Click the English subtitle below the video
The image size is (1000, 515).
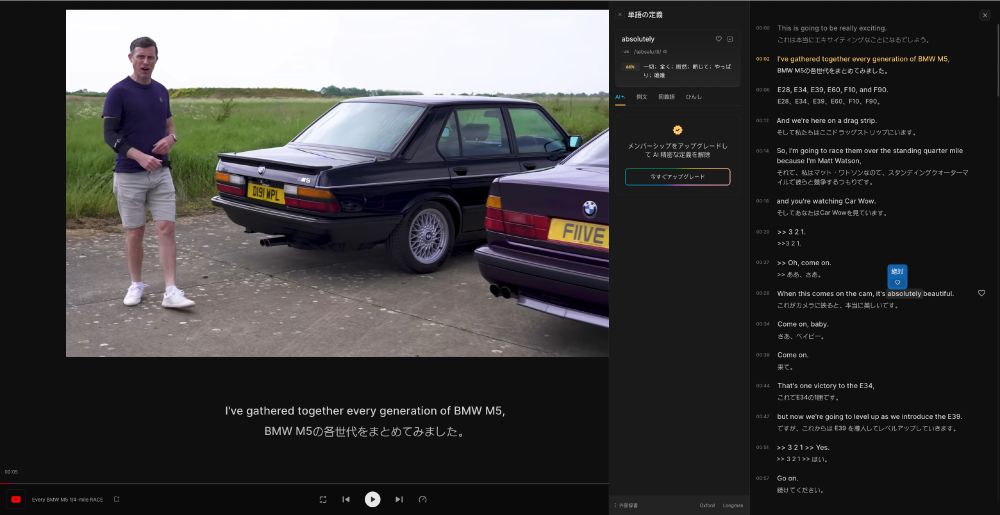[x=365, y=411]
